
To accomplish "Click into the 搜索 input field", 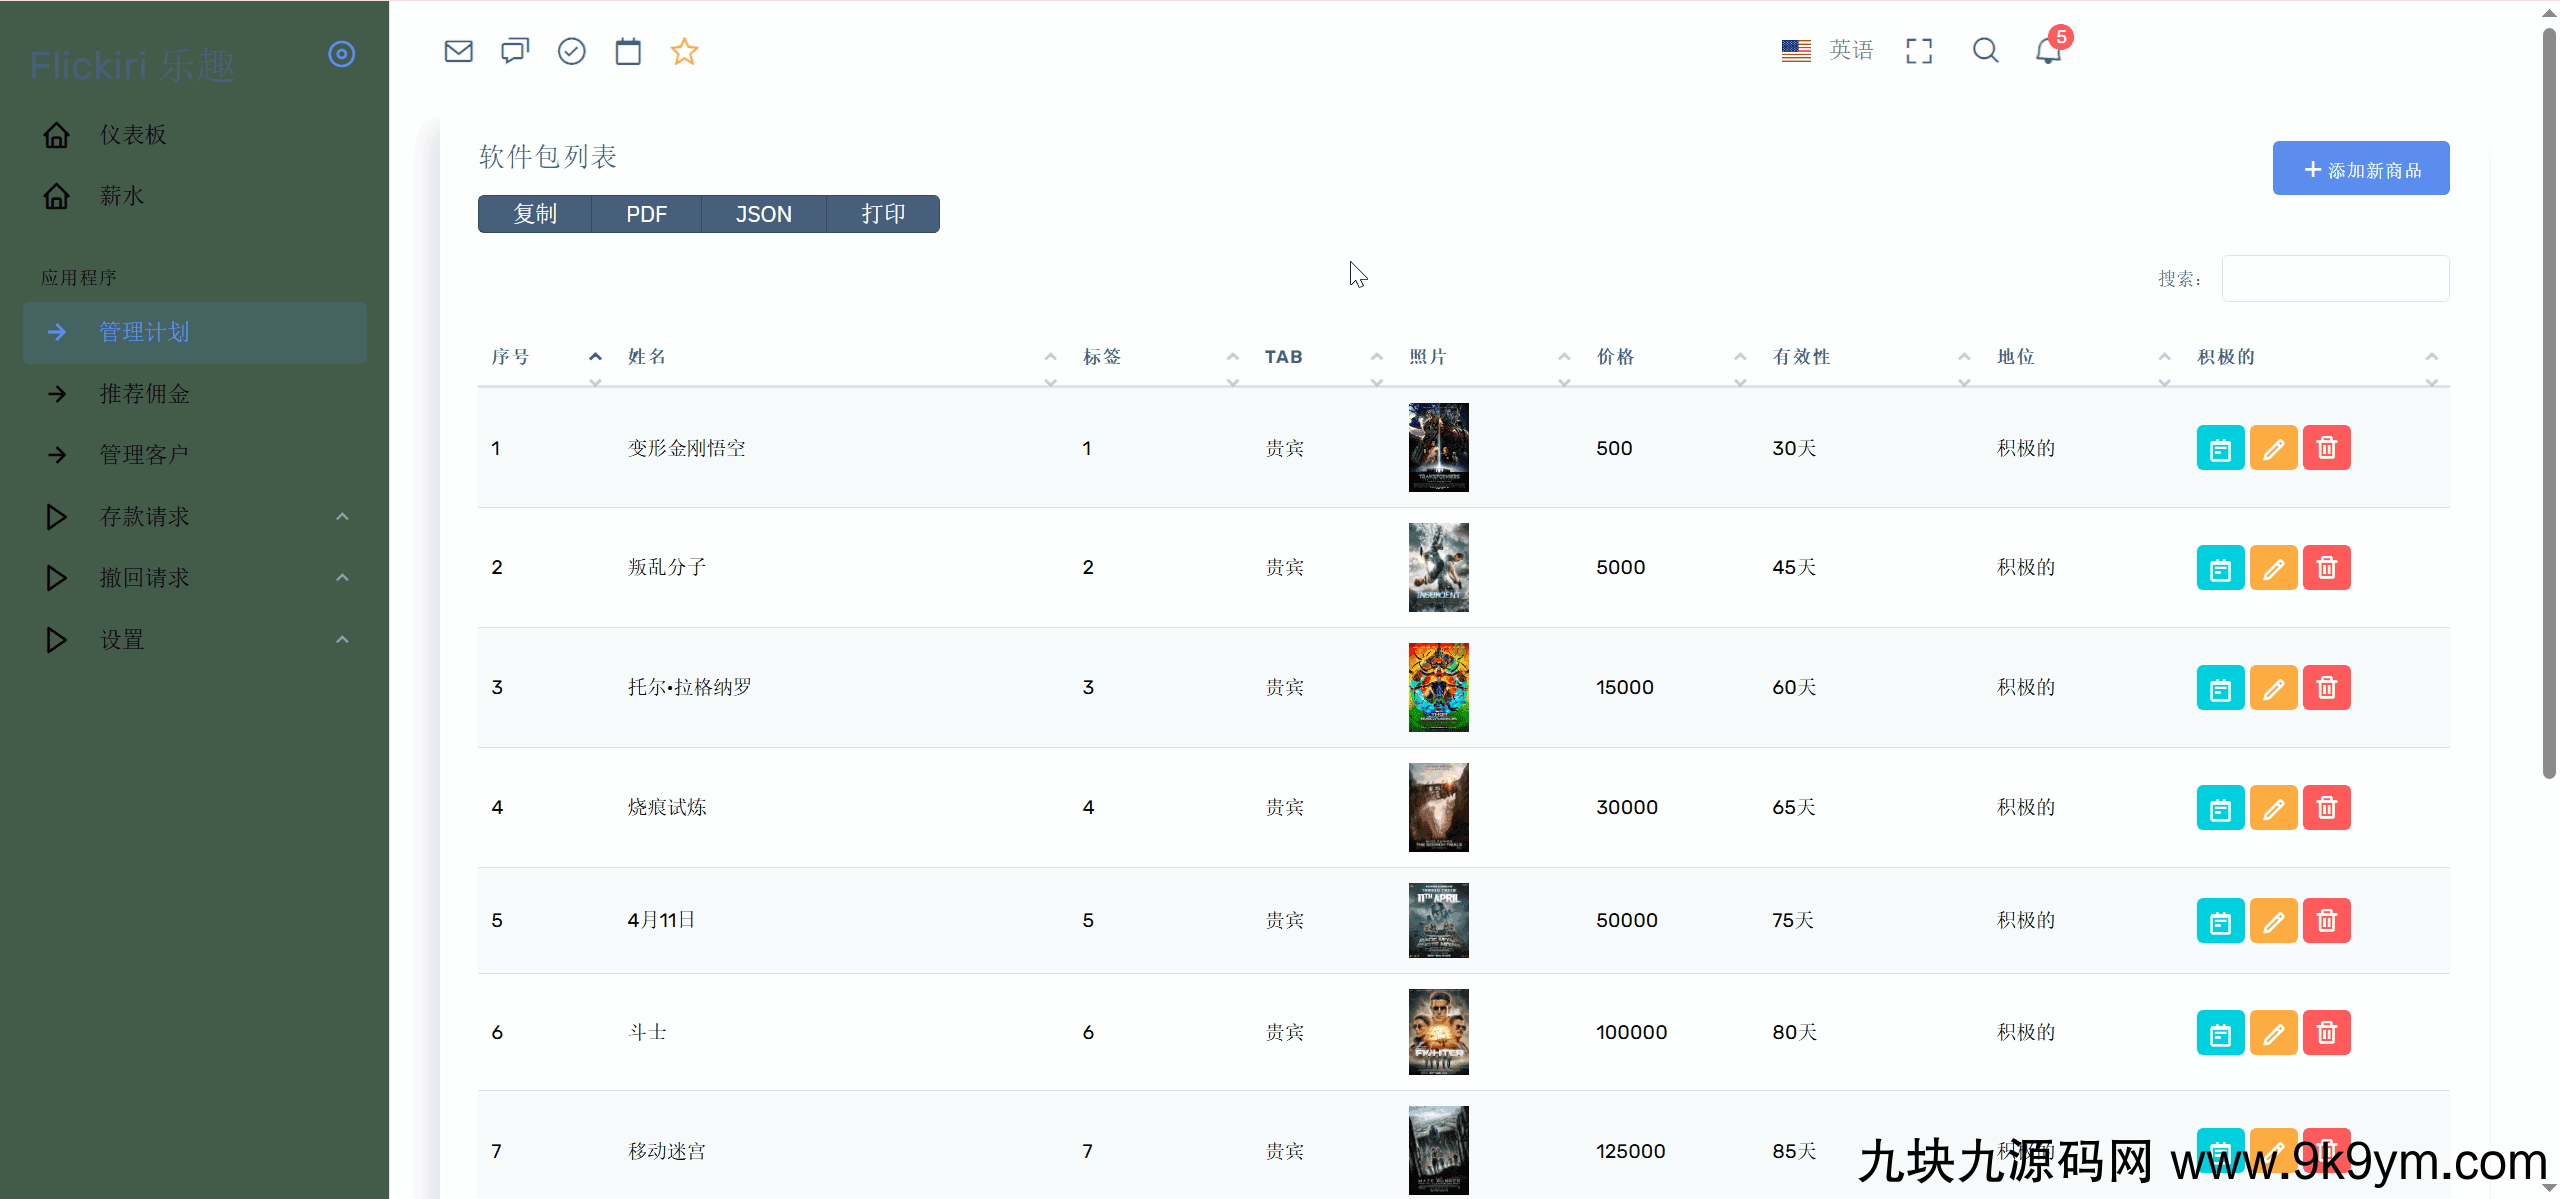I will (2335, 279).
